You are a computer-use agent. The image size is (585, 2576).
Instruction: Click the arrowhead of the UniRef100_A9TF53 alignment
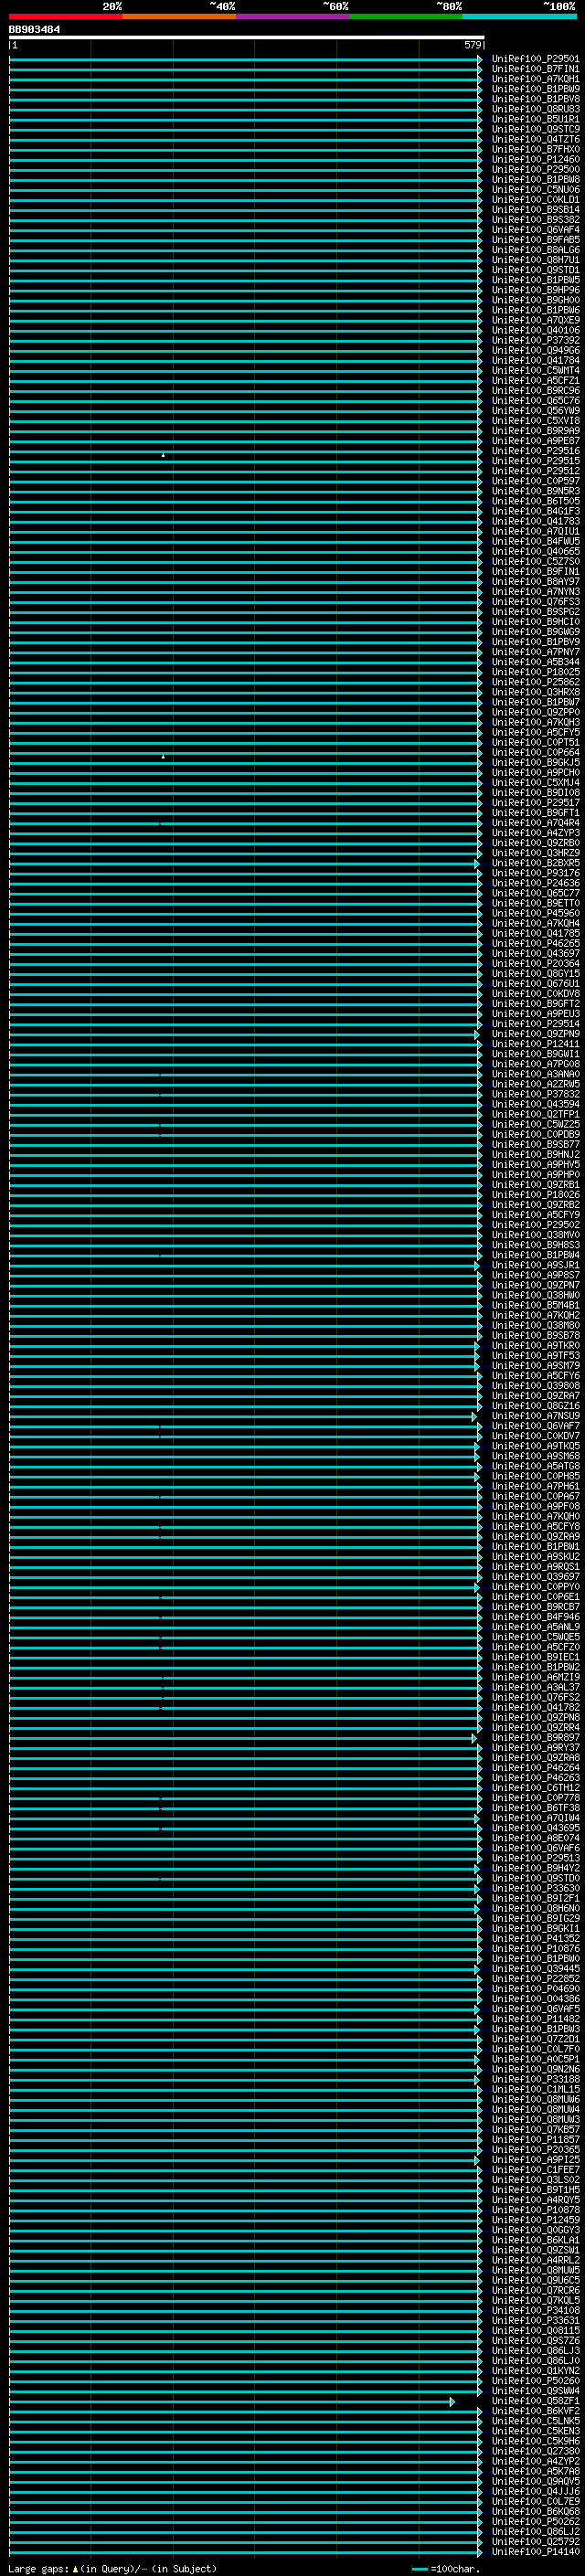pyautogui.click(x=477, y=1356)
